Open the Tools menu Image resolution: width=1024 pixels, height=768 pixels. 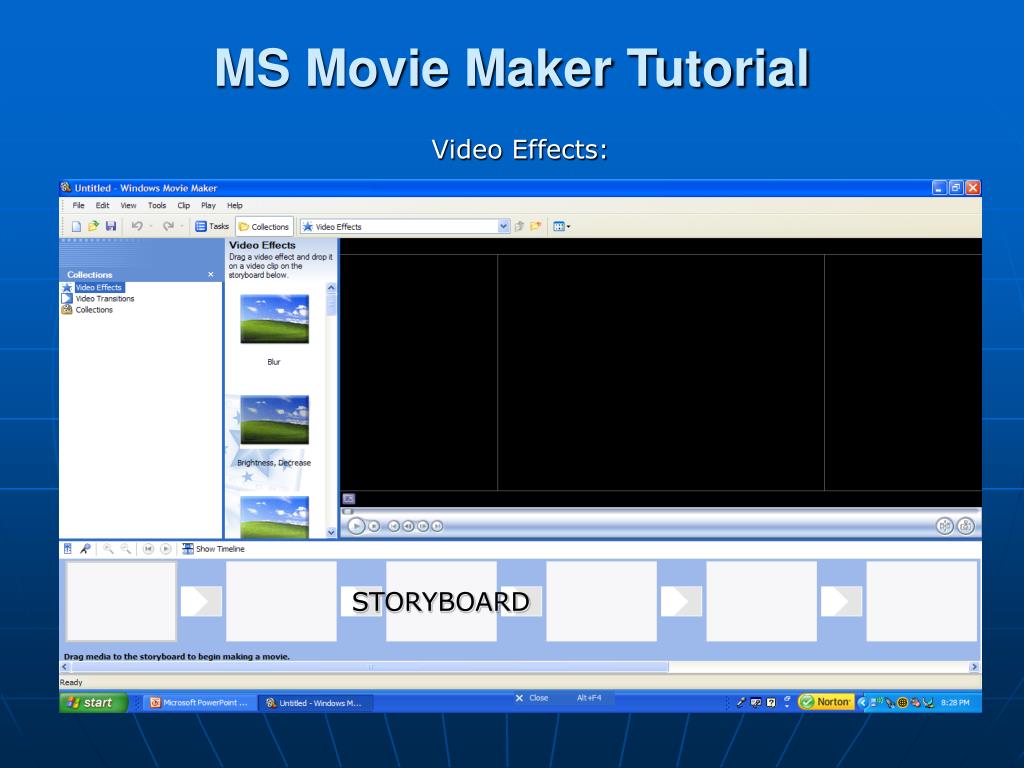(x=157, y=205)
